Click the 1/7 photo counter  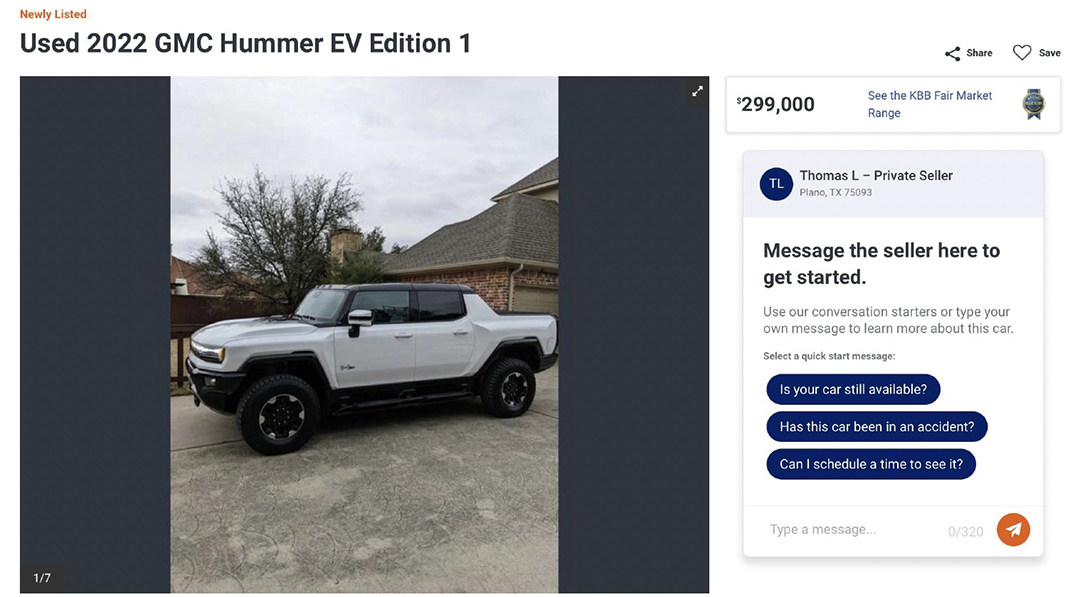42,578
